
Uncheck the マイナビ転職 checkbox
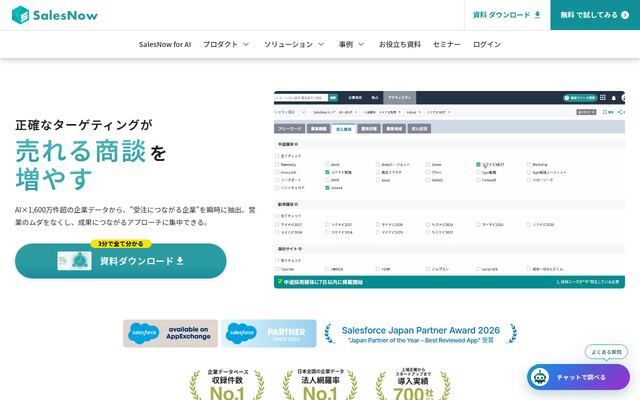pos(327,172)
